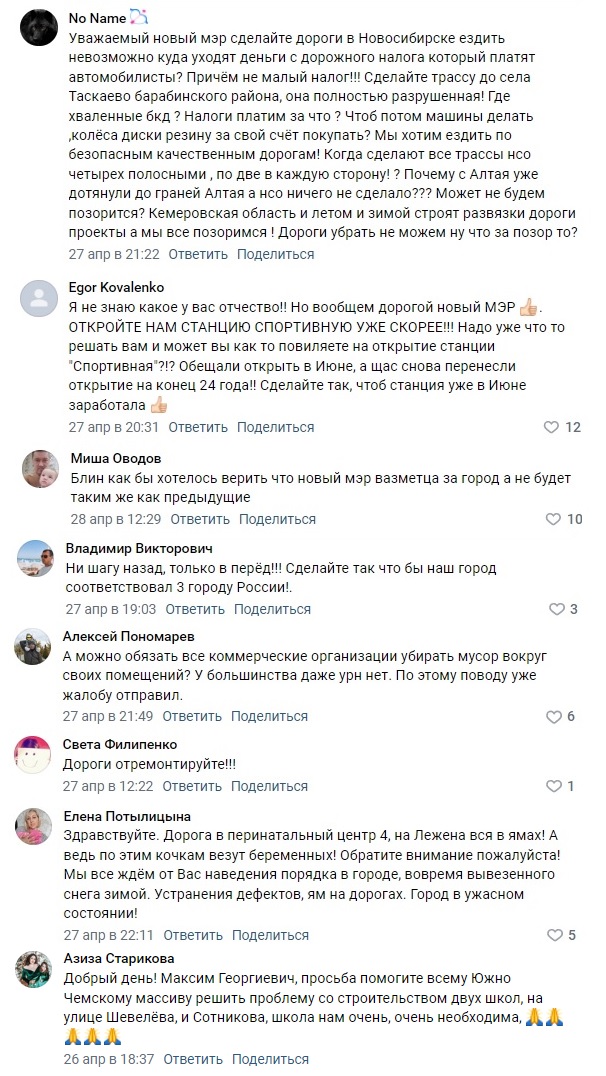Open the Елена Потылицына profile name link

click(127, 816)
